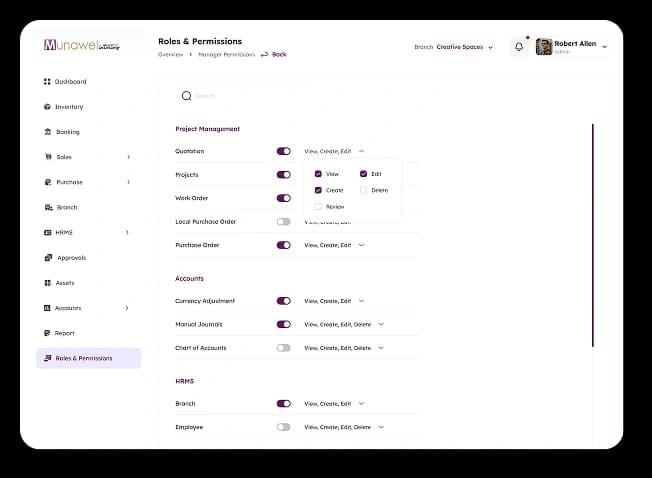
Task: Click the Approvals icon in sidebar
Action: pyautogui.click(x=48, y=258)
